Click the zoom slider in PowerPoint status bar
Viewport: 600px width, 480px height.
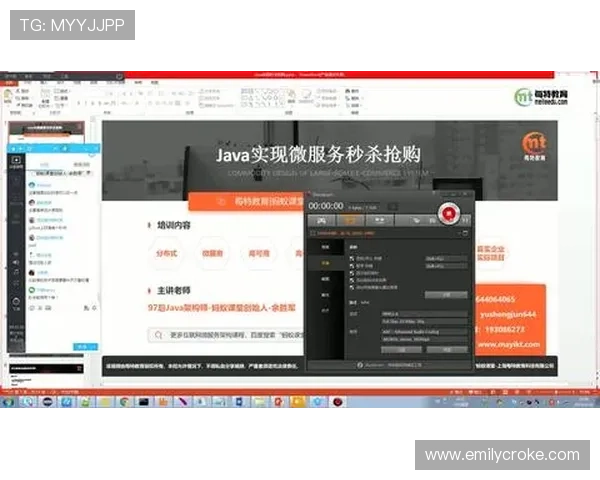(555, 392)
